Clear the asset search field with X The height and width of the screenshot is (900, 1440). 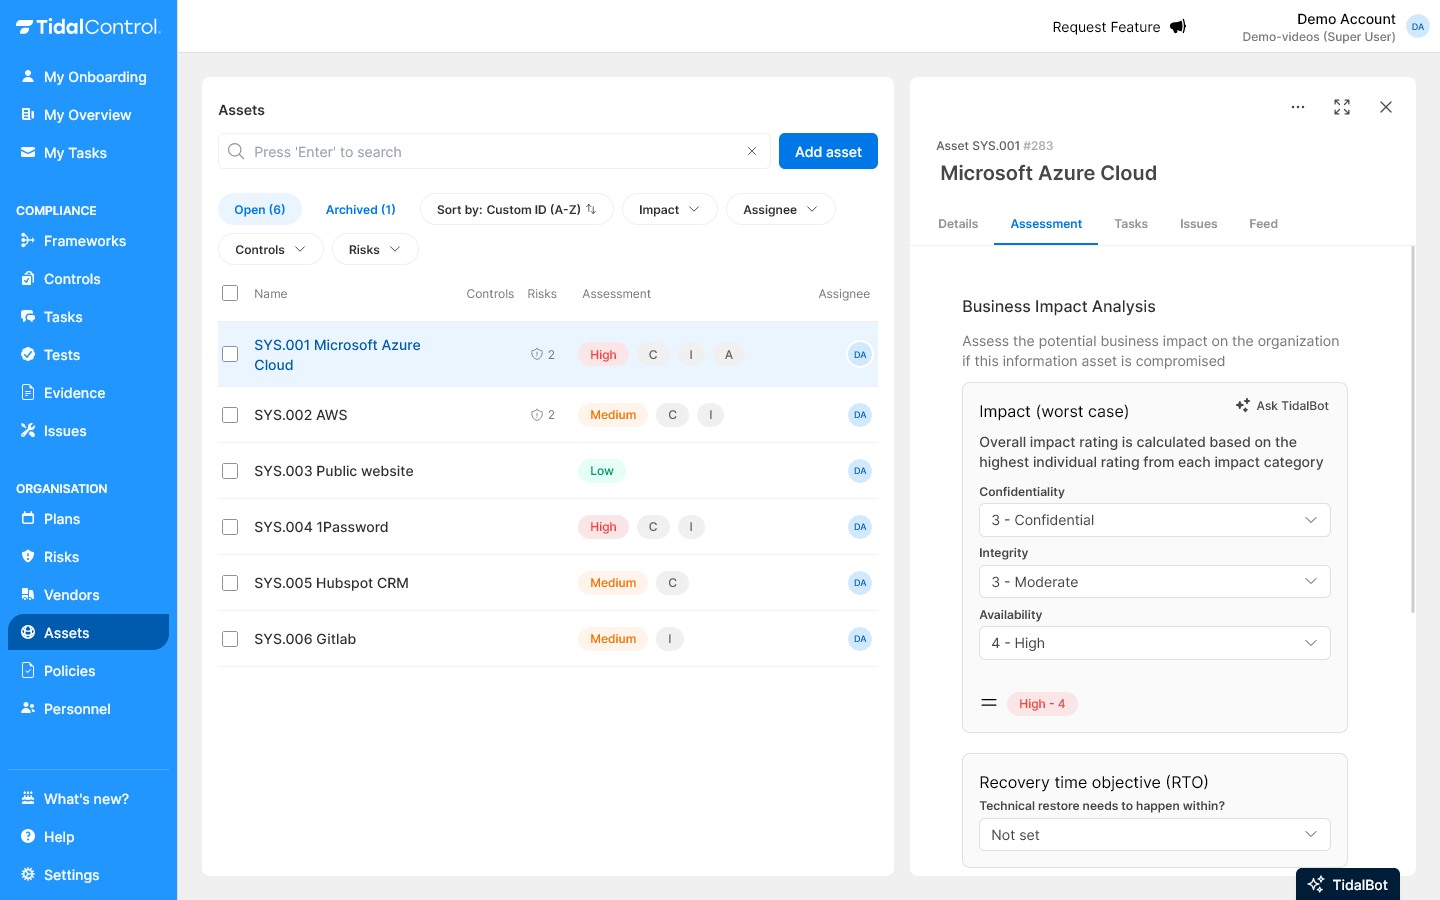click(x=752, y=151)
